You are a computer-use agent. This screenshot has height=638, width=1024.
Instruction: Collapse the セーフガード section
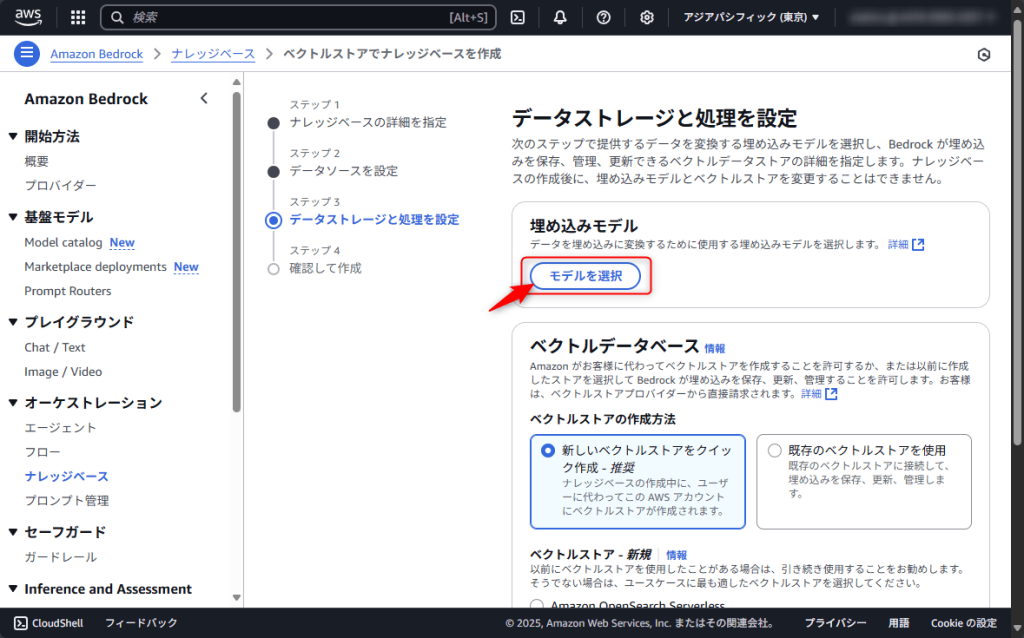12,532
